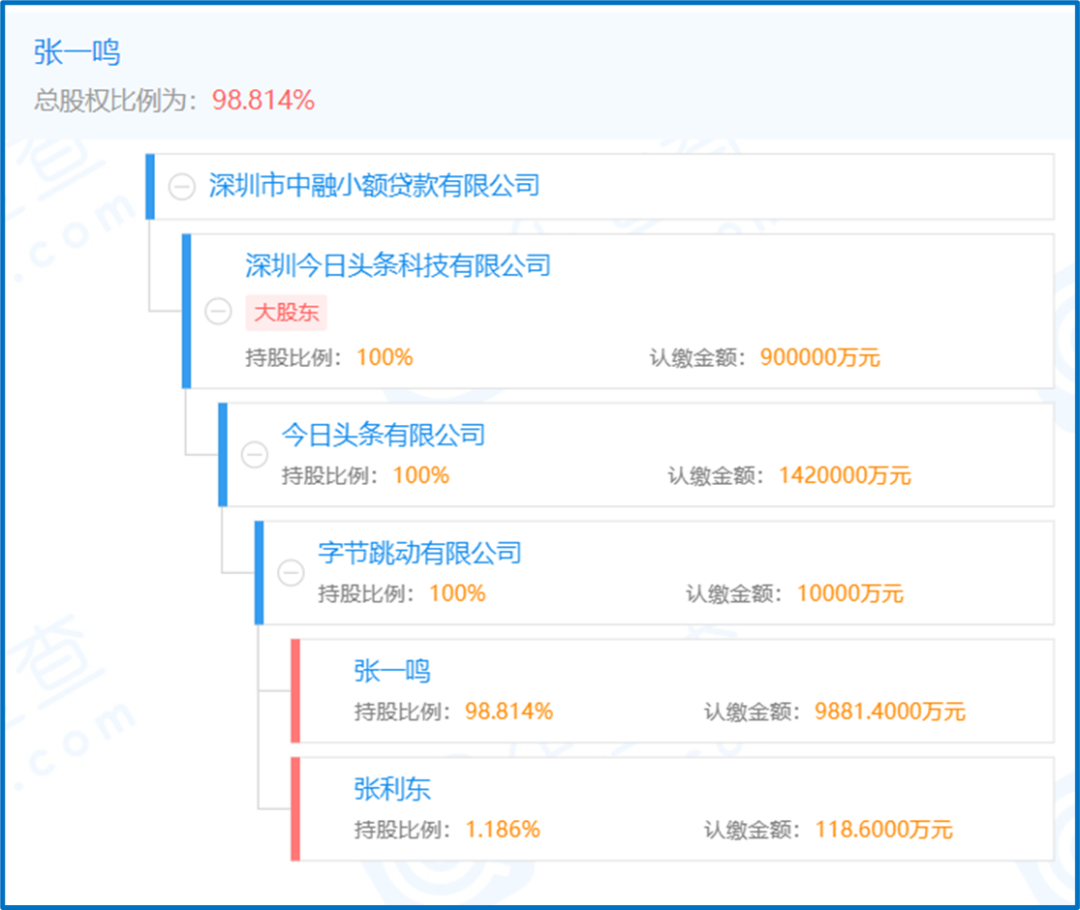Select 9881.4000万元 subscribed amount
The image size is (1080, 910).
(890, 711)
